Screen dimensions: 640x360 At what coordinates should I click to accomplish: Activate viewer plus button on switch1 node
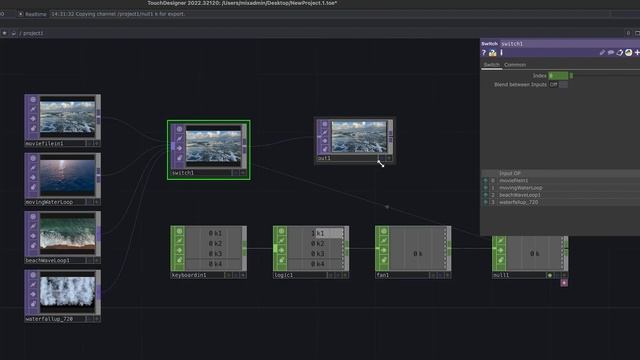tap(243, 173)
